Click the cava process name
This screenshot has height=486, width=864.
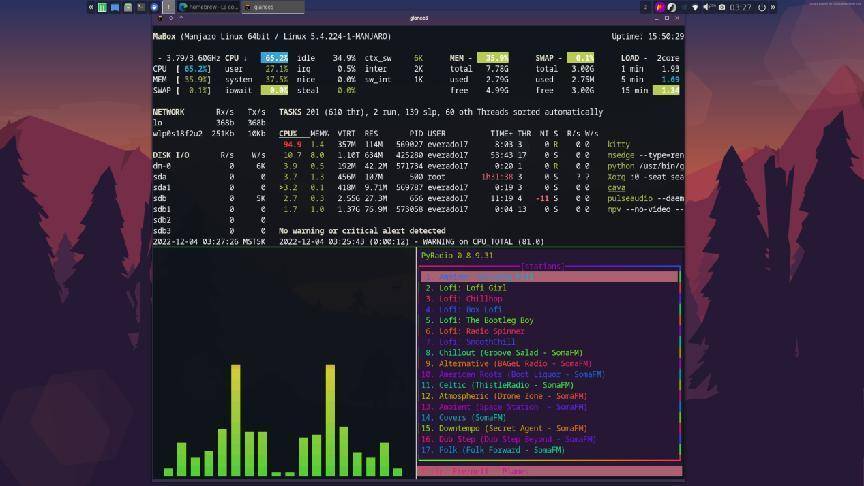(x=616, y=187)
